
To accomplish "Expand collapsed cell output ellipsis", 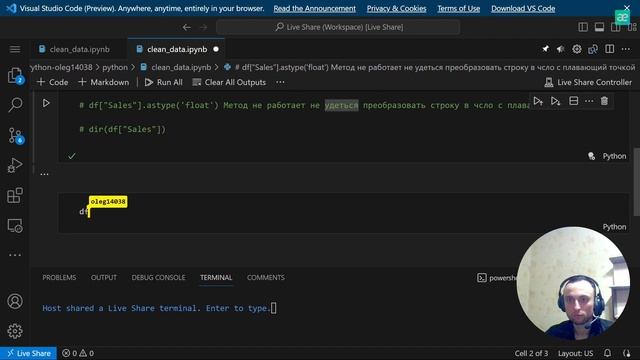I will (44, 174).
